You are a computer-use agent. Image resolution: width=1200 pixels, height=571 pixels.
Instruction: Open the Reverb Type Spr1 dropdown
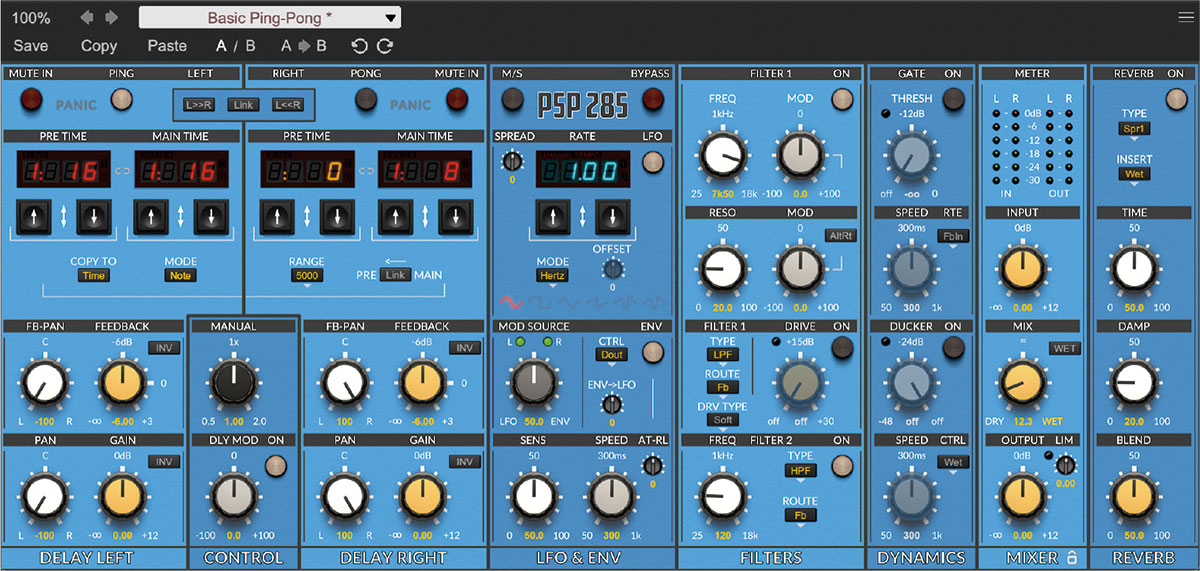1134,129
